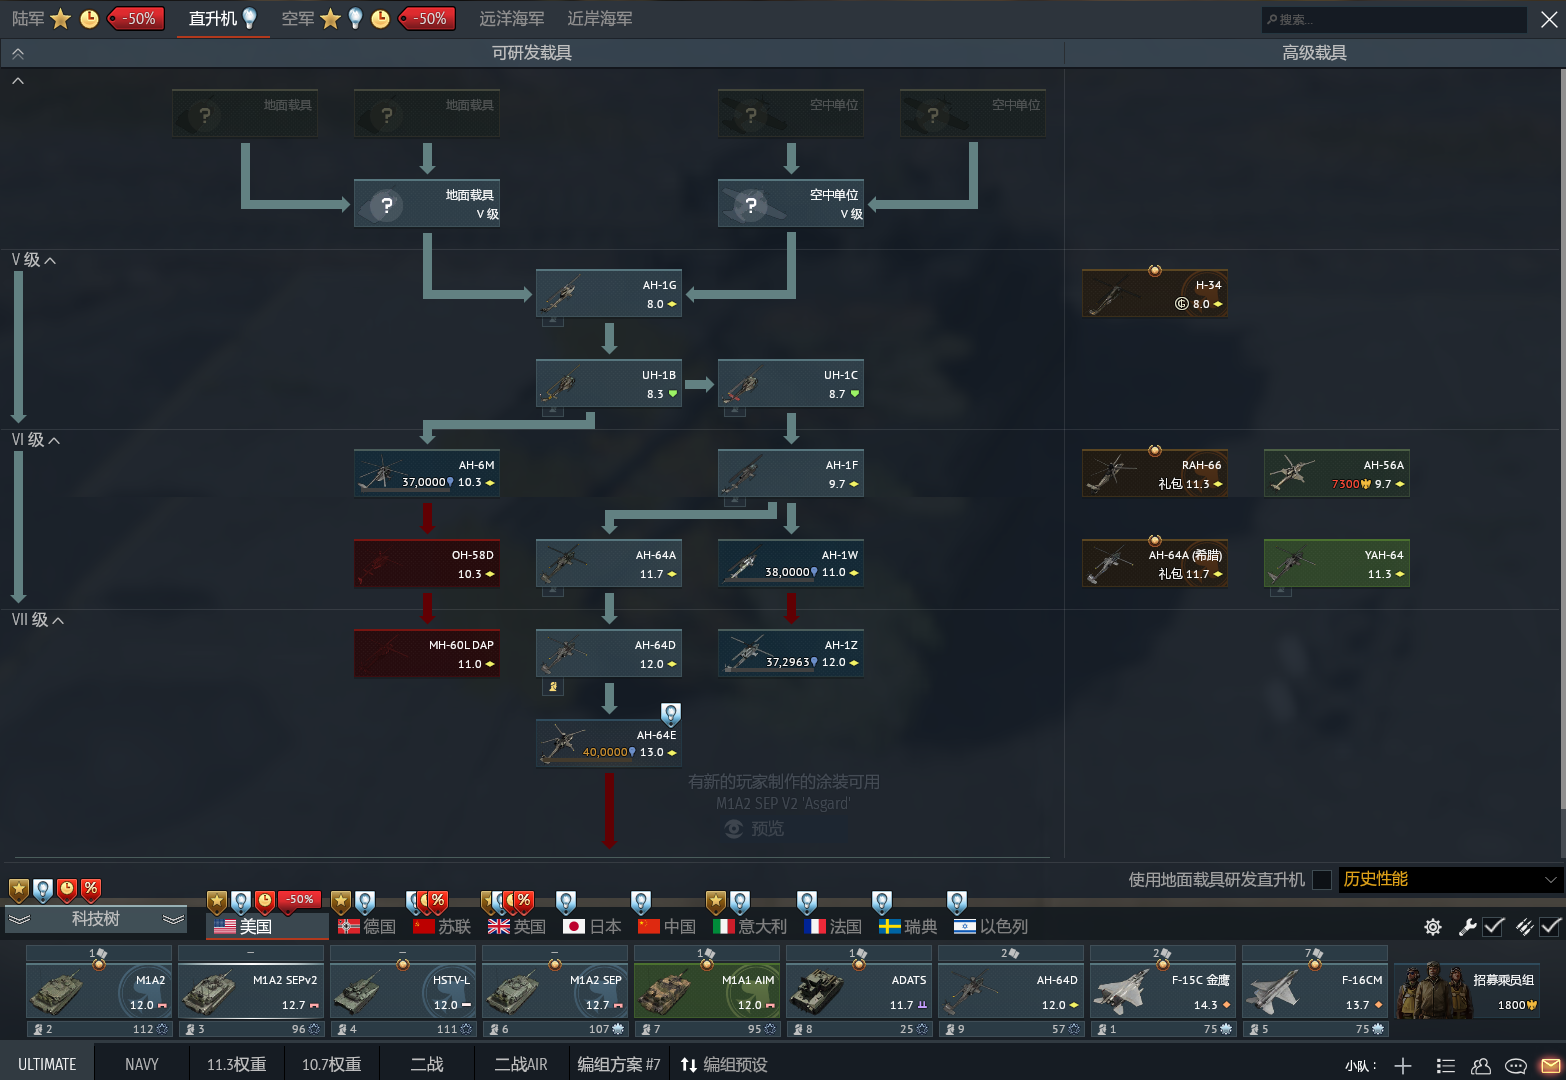Select the 编组方案 #7 preset button
Image resolution: width=1566 pixels, height=1081 pixels.
pyautogui.click(x=619, y=1065)
